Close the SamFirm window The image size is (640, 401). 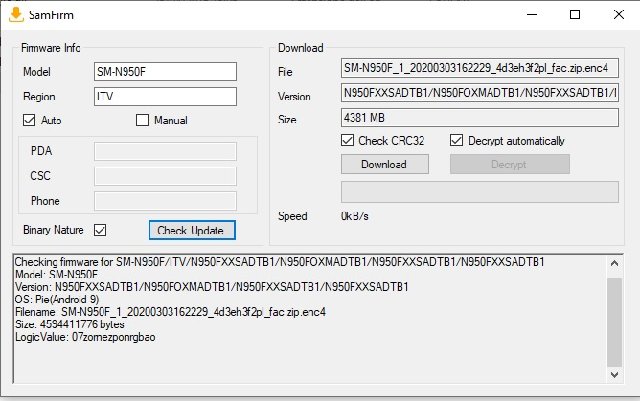619,15
